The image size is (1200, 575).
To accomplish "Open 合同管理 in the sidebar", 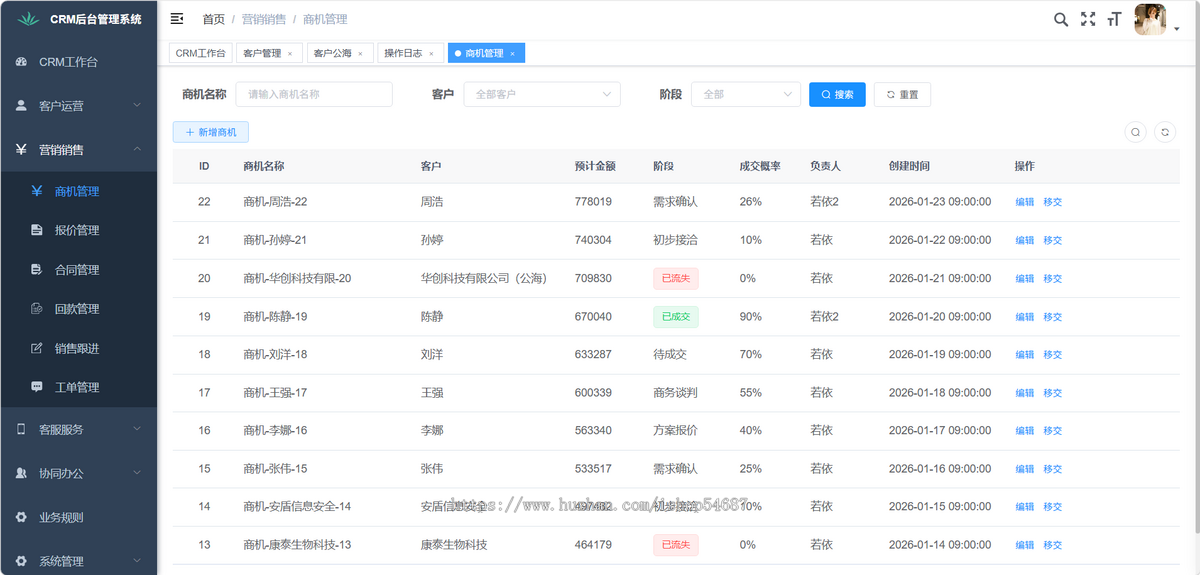I will click(x=78, y=270).
